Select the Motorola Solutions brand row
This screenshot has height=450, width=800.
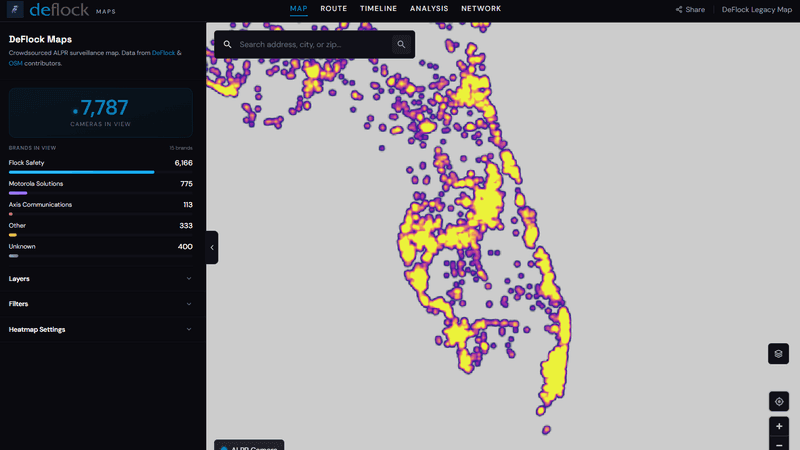tap(101, 187)
